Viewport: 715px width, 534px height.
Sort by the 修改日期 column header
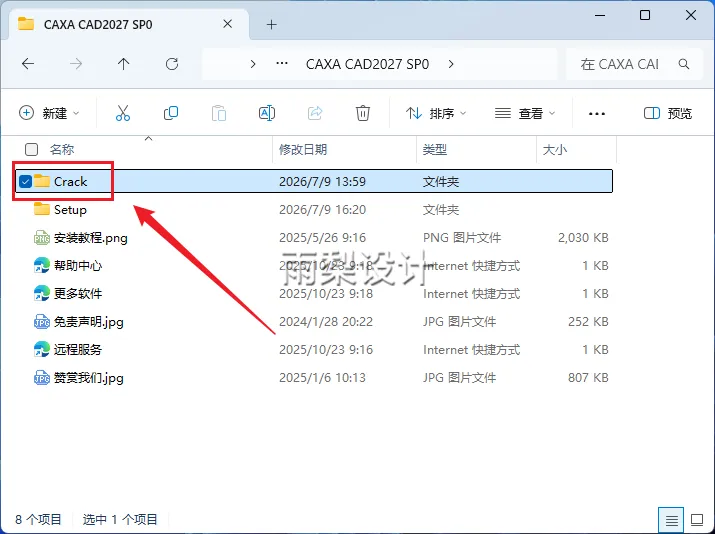[303, 149]
